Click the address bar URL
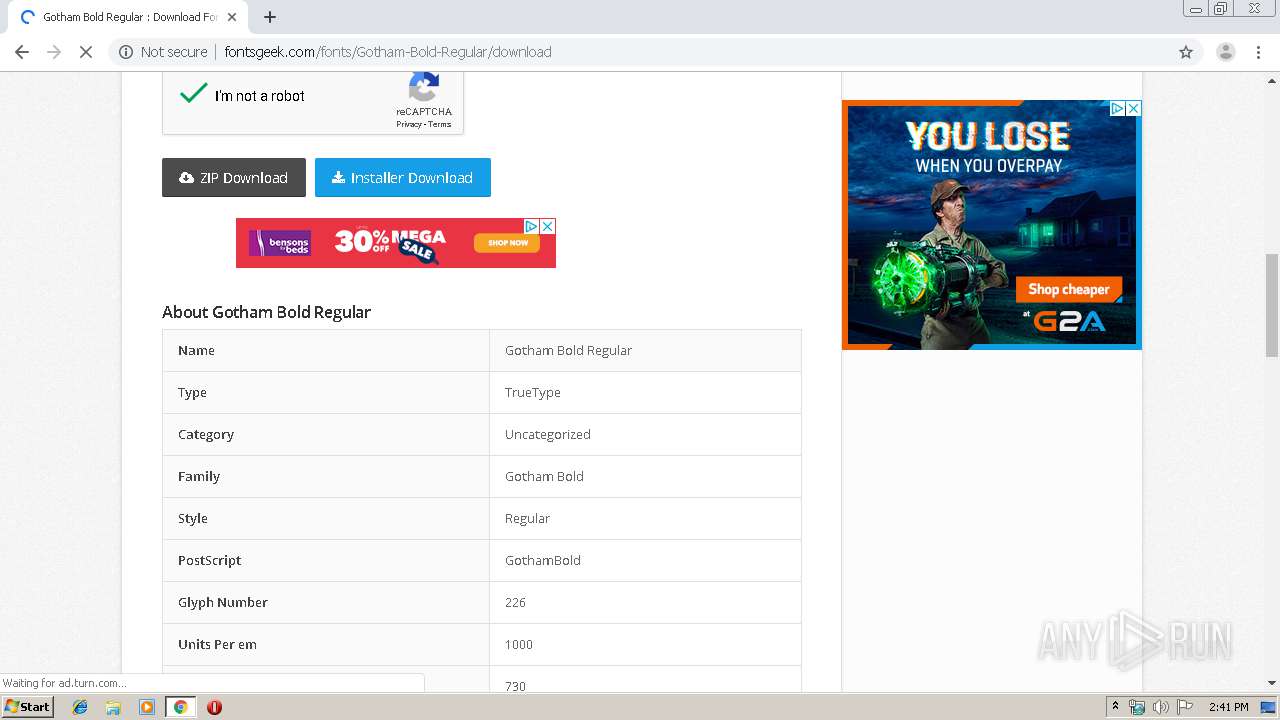1280x720 pixels. (x=388, y=52)
